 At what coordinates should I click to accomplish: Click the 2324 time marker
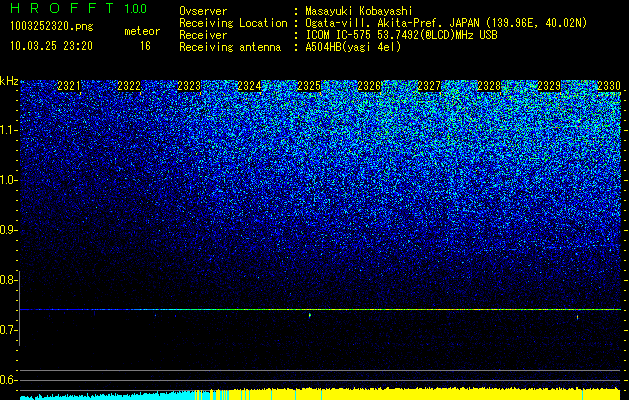tap(249, 86)
